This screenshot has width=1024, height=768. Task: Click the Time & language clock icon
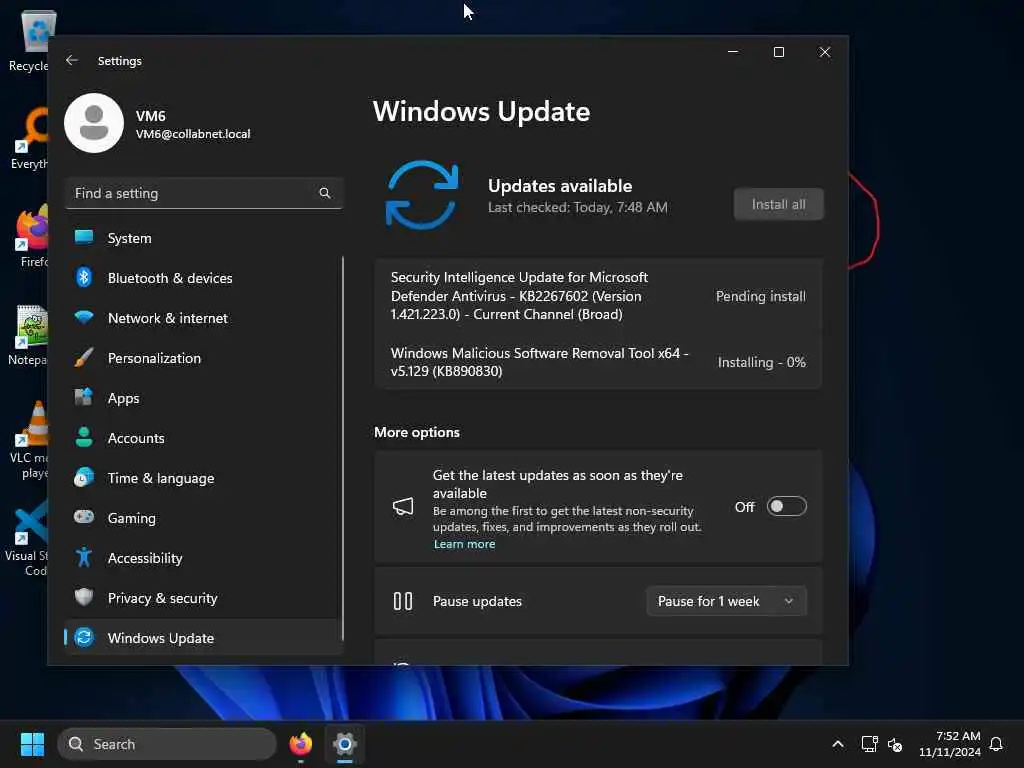tap(84, 477)
